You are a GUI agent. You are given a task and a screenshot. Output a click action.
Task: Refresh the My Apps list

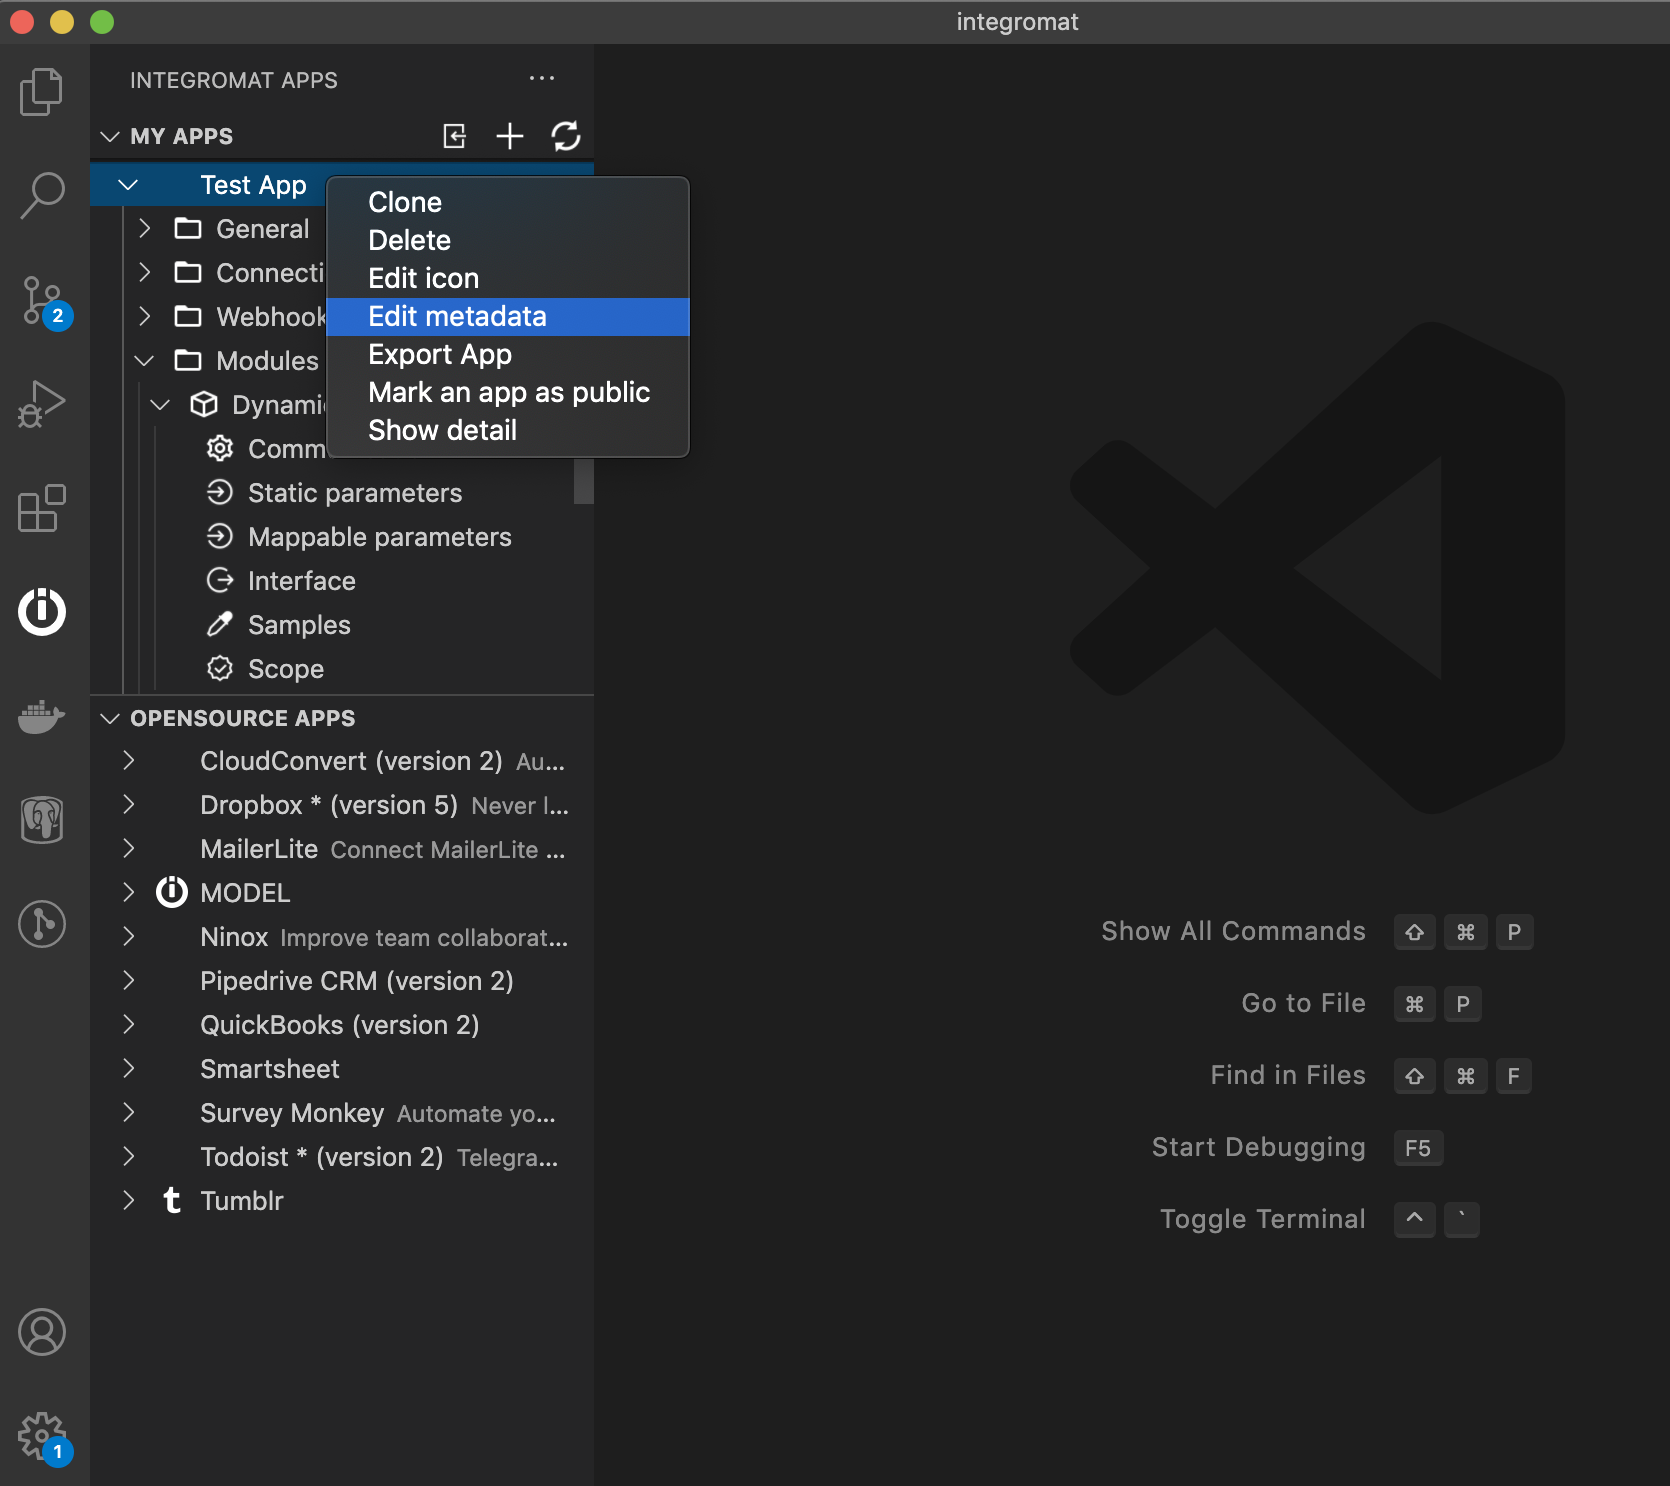(566, 136)
